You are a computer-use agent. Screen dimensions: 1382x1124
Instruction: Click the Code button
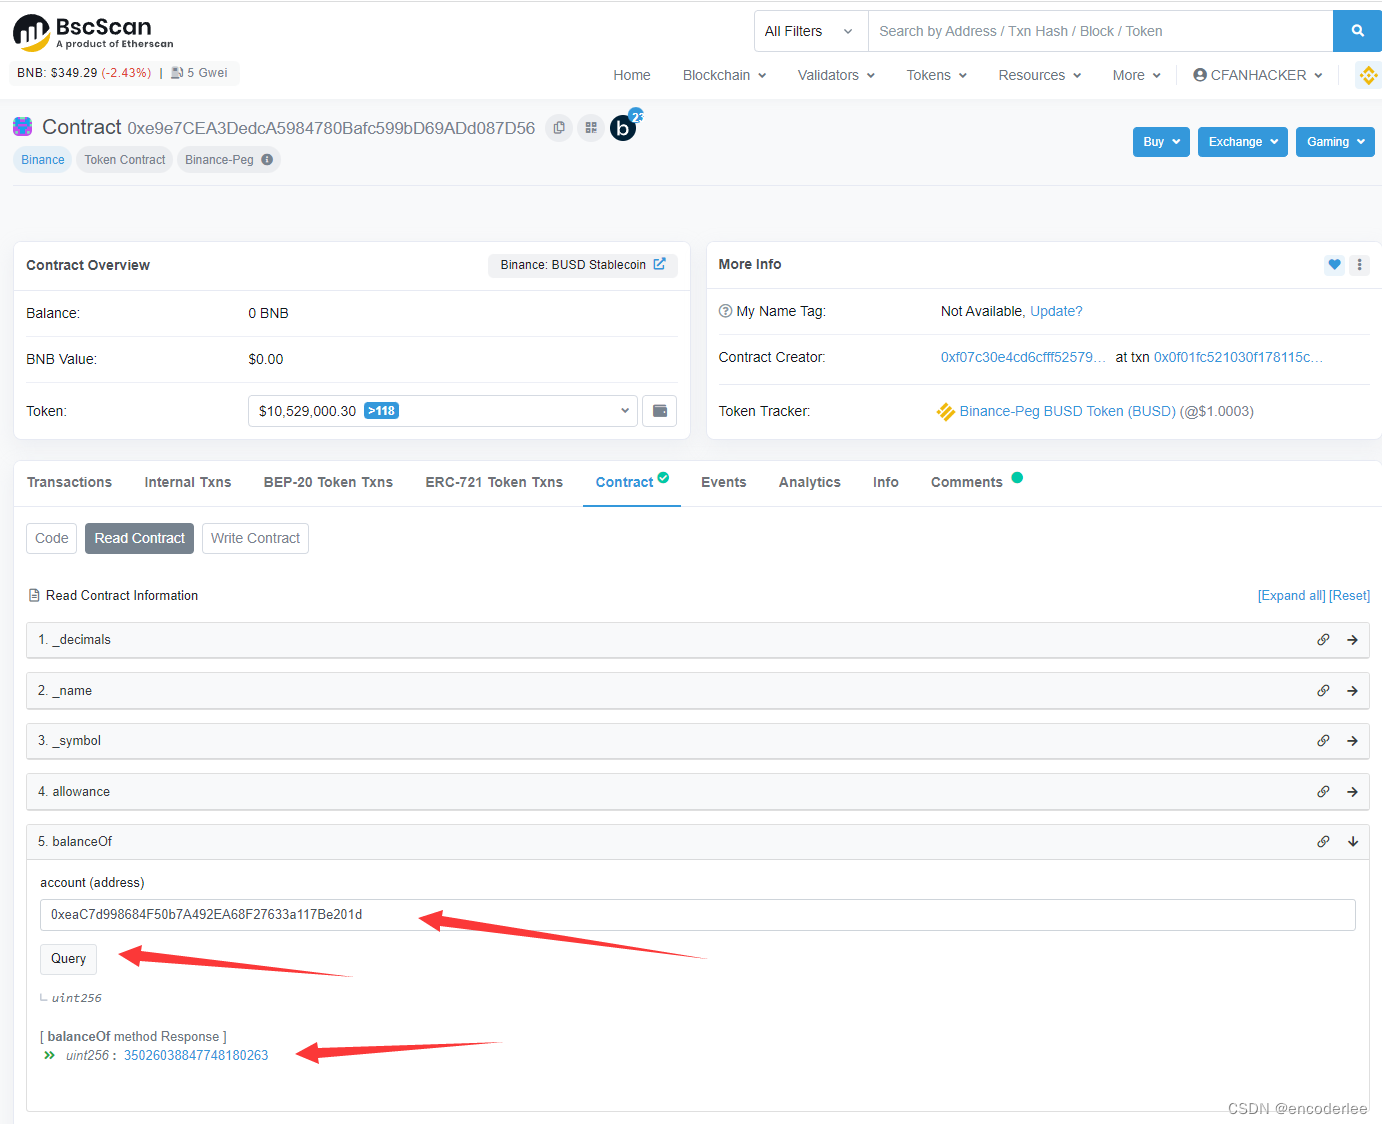tap(52, 538)
